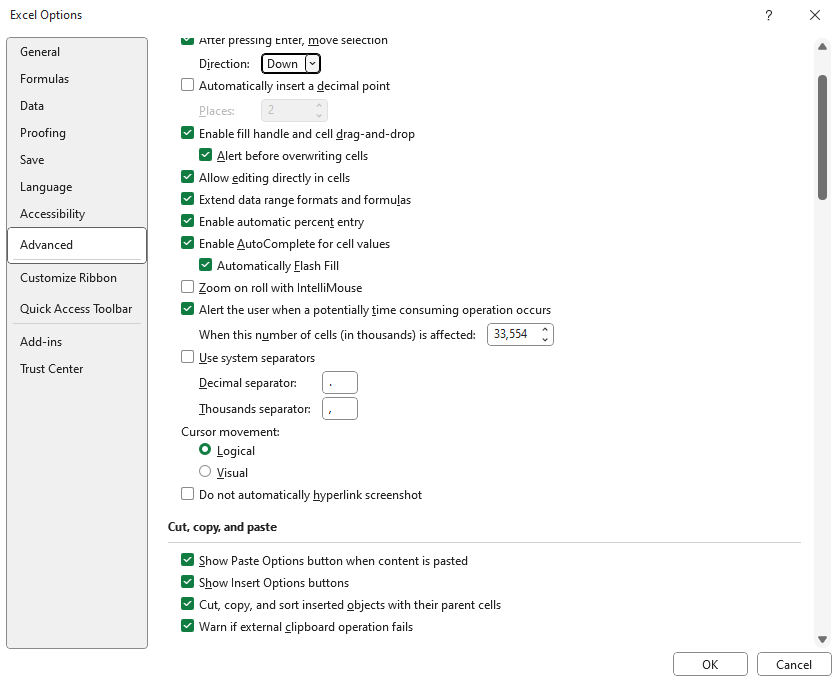The width and height of the screenshot is (838, 682).
Task: Select the Visual cursor movement option
Action: (205, 472)
